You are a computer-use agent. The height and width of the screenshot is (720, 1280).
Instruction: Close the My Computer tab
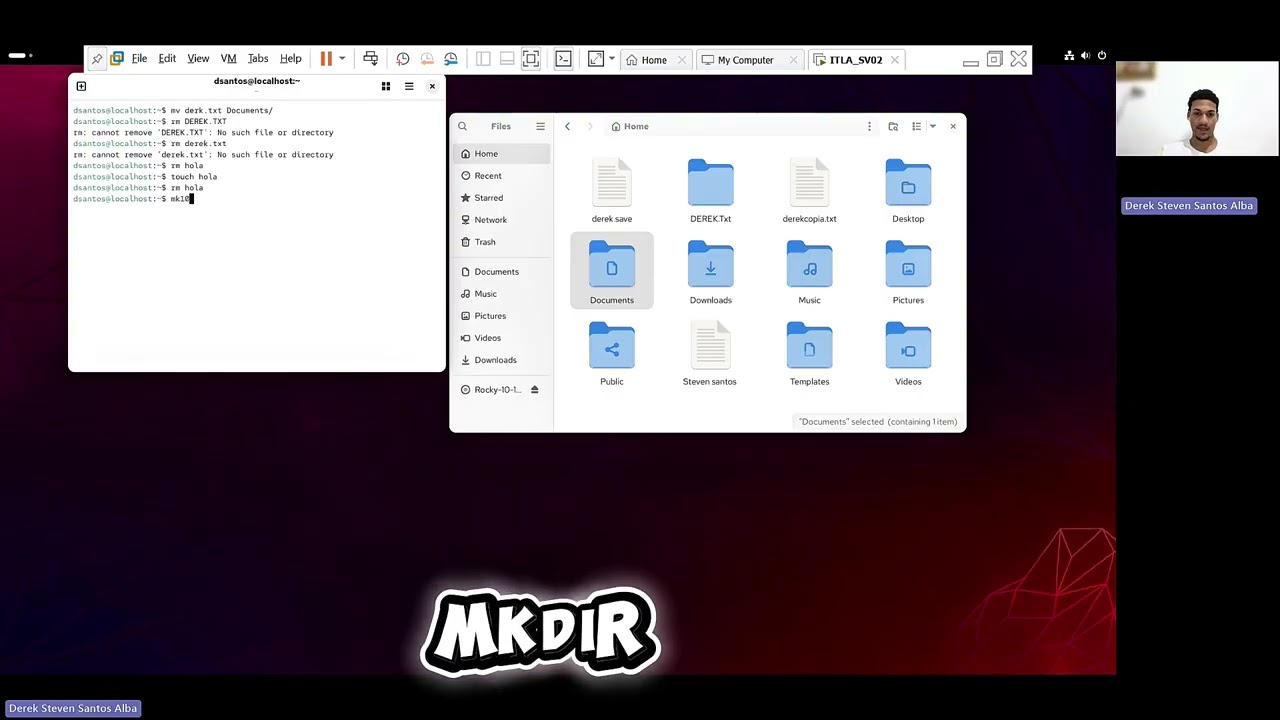(x=794, y=60)
